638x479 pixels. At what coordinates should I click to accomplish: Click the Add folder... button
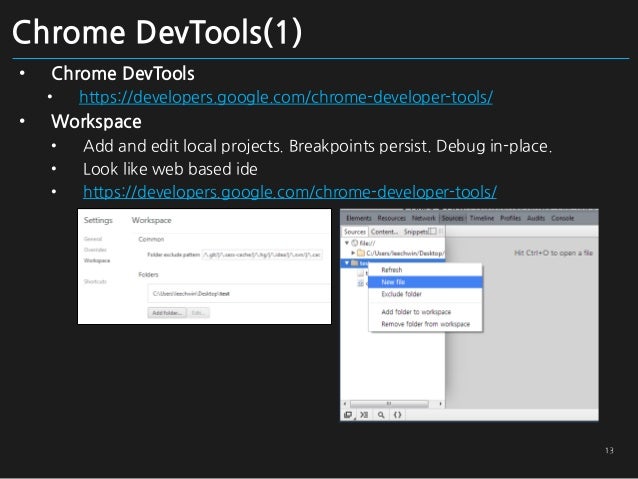click(167, 313)
